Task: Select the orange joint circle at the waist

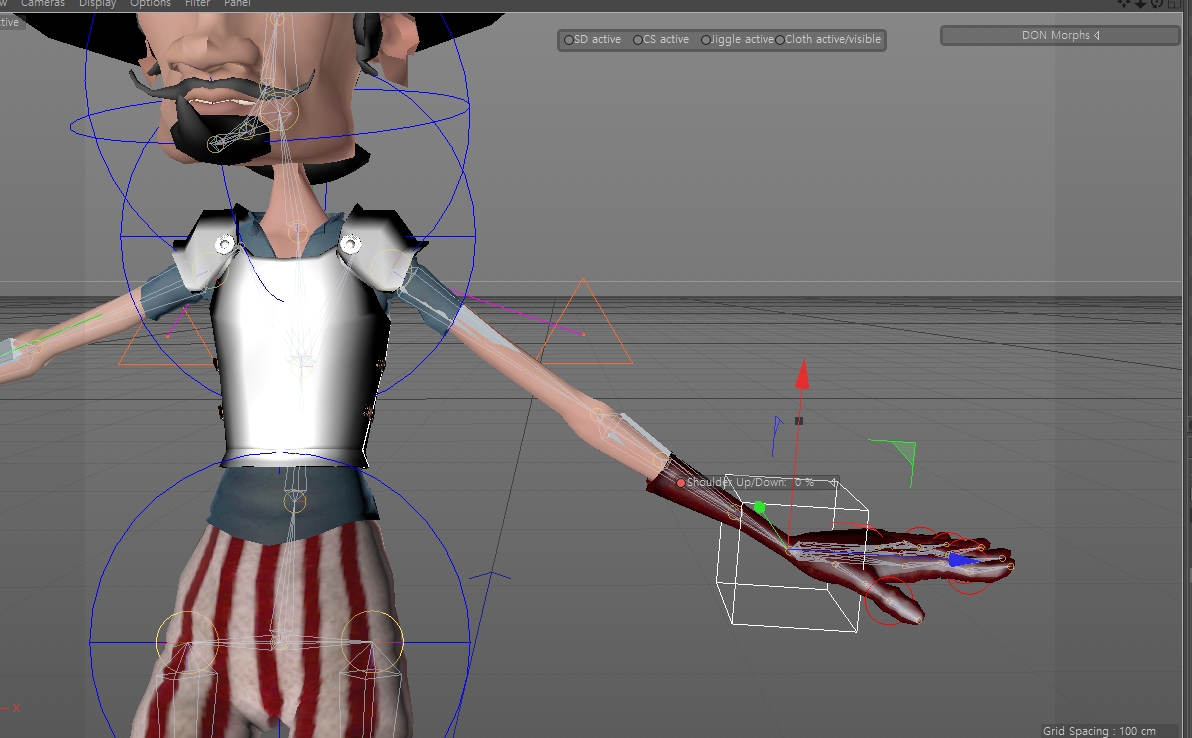Action: click(294, 501)
